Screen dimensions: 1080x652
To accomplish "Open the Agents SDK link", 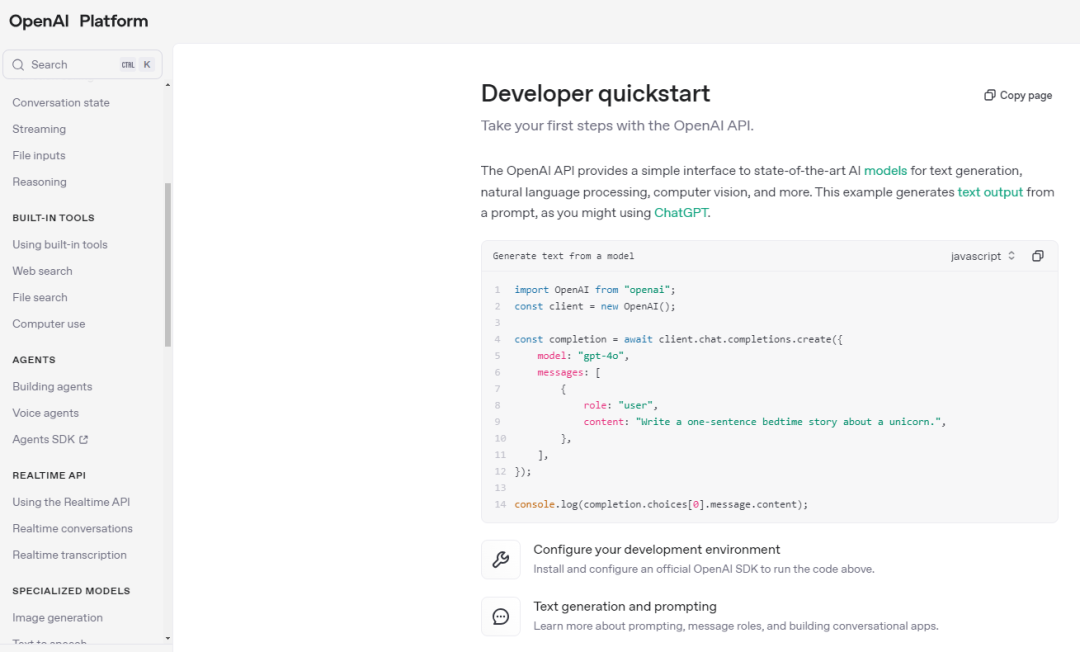I will point(43,439).
